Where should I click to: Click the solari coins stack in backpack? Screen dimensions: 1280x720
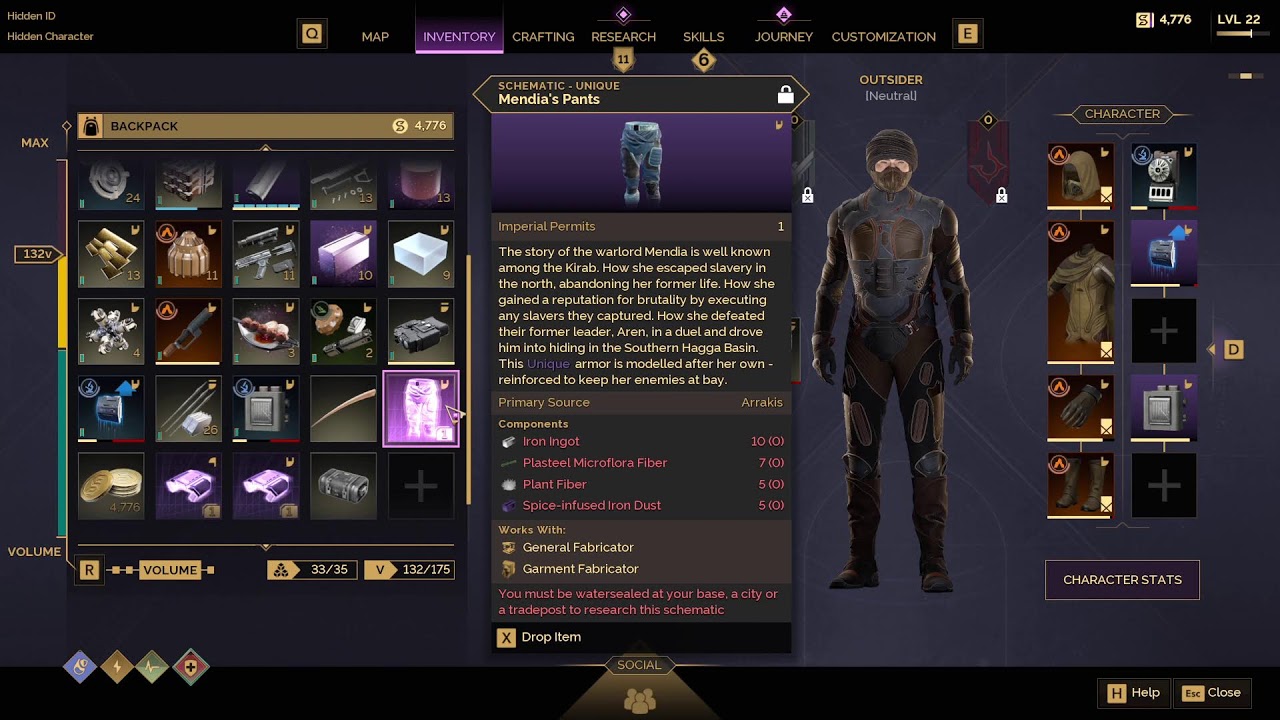(x=111, y=486)
